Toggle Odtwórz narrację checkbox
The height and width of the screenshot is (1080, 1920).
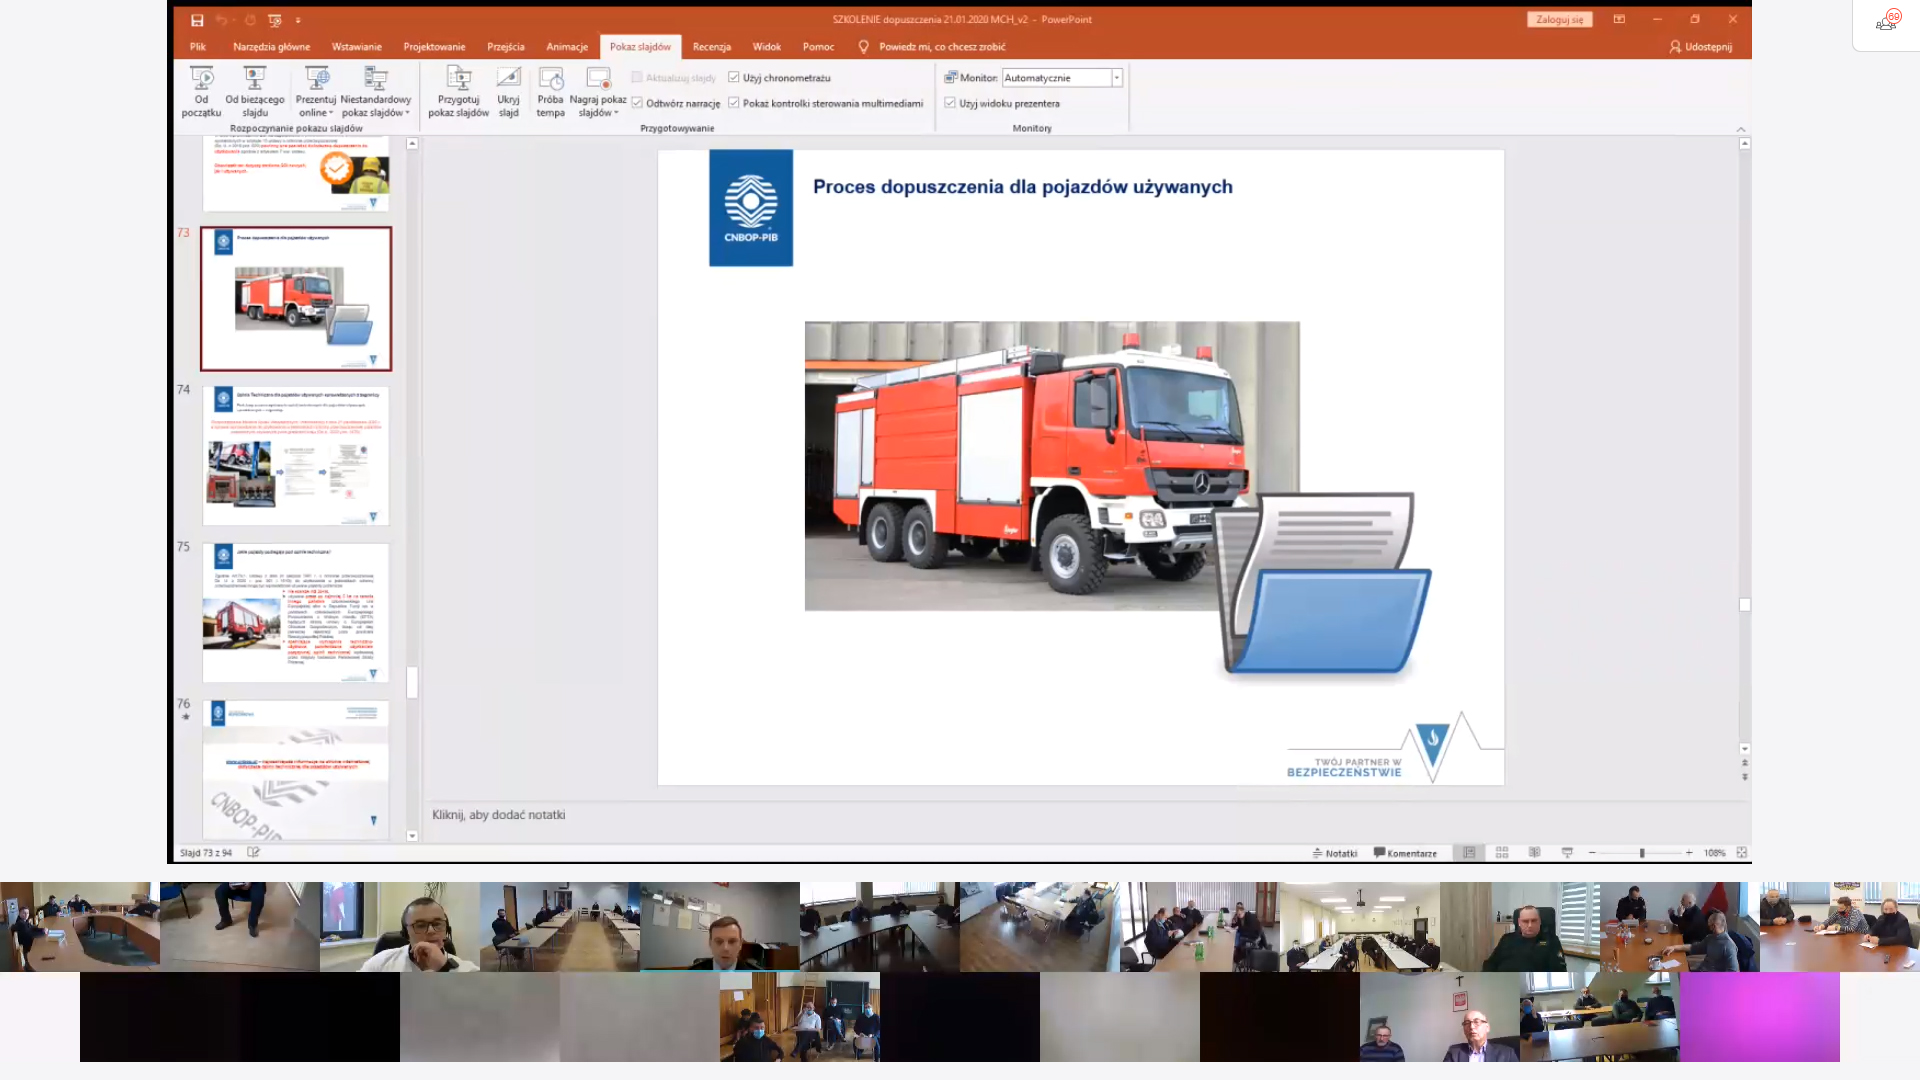637,103
